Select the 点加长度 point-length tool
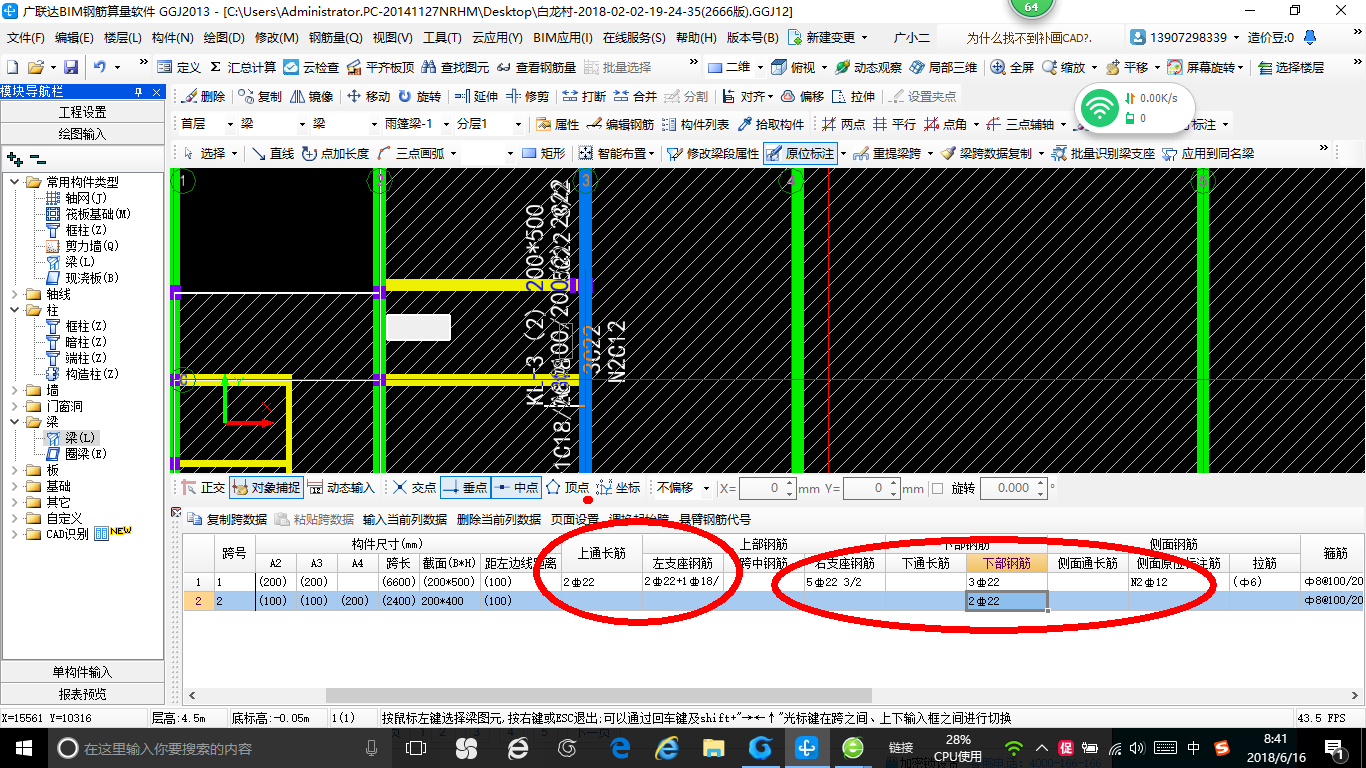This screenshot has height=768, width=1366. coord(335,153)
